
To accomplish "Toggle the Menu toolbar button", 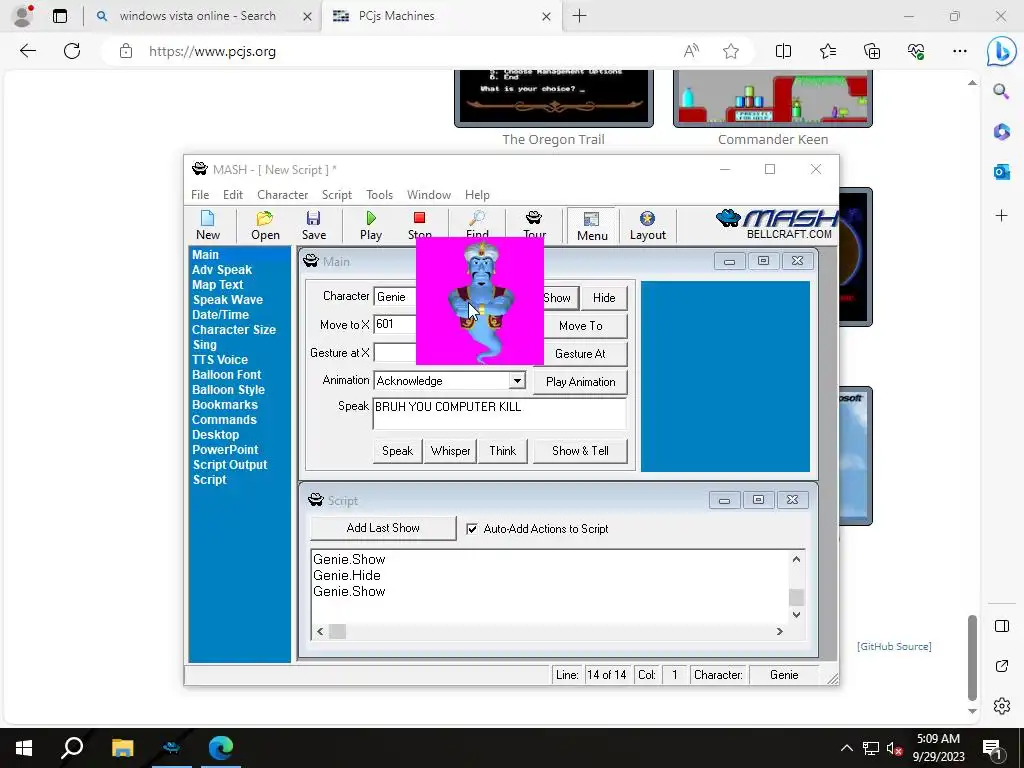I will coord(592,226).
